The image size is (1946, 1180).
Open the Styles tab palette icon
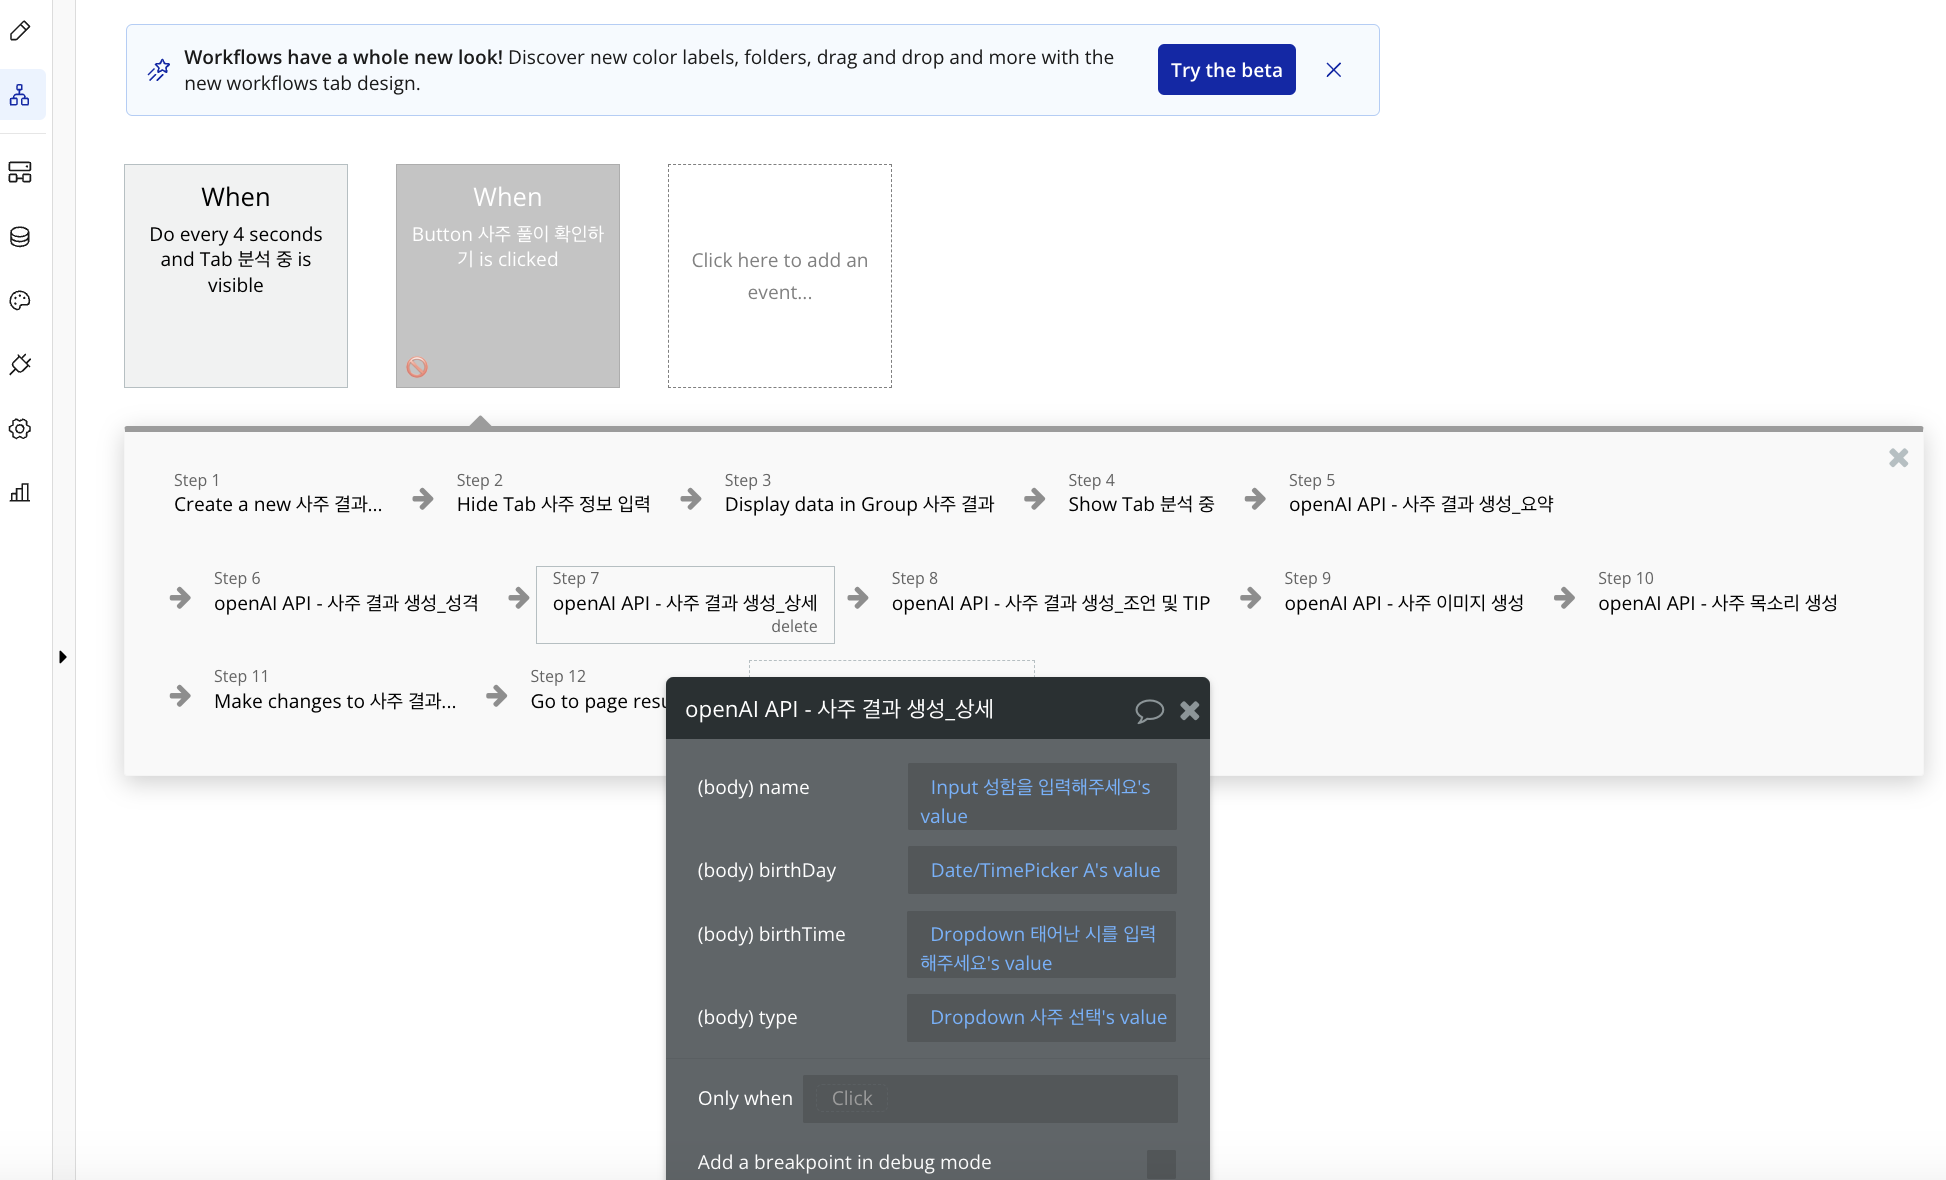[20, 301]
